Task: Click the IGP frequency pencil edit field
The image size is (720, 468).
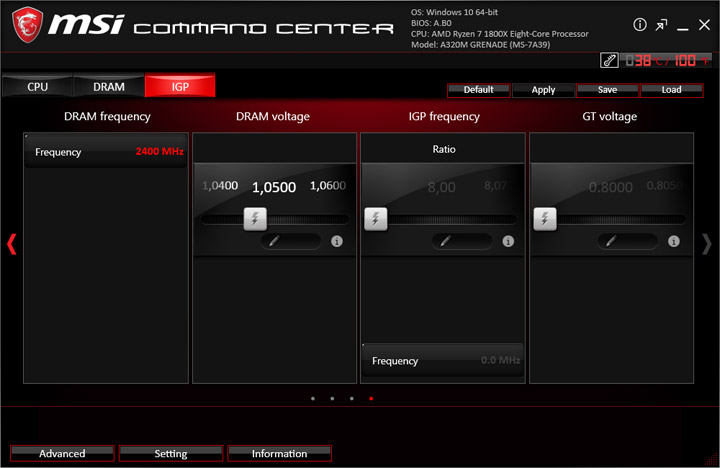Action: click(x=461, y=241)
